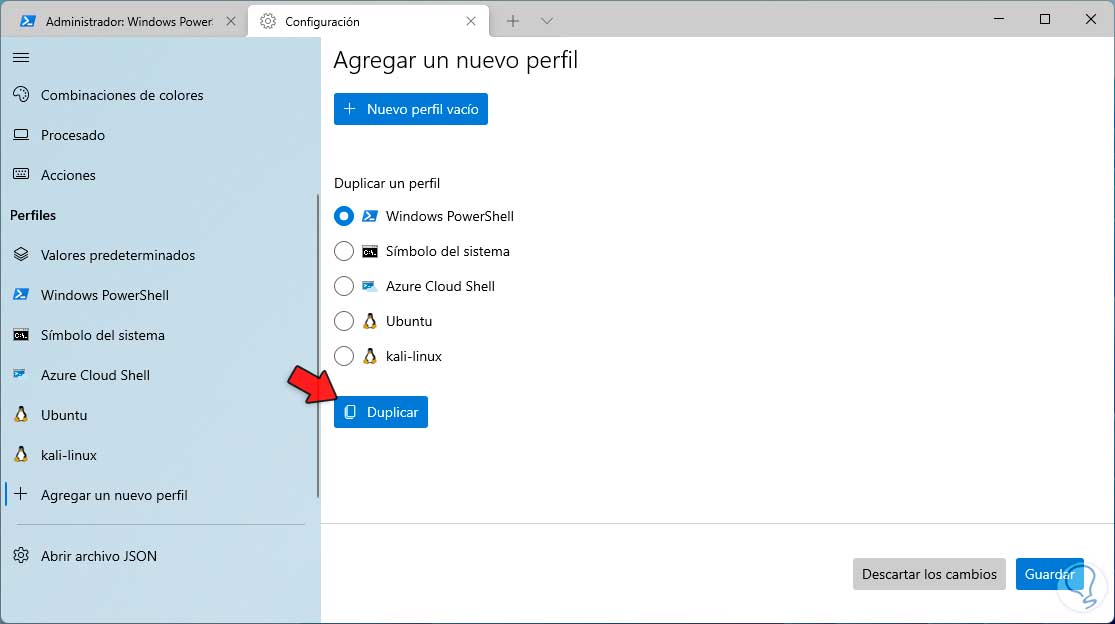Viewport: 1115px width, 624px height.
Task: Click the Ubuntu penguin icon in the sidebar
Action: point(21,414)
